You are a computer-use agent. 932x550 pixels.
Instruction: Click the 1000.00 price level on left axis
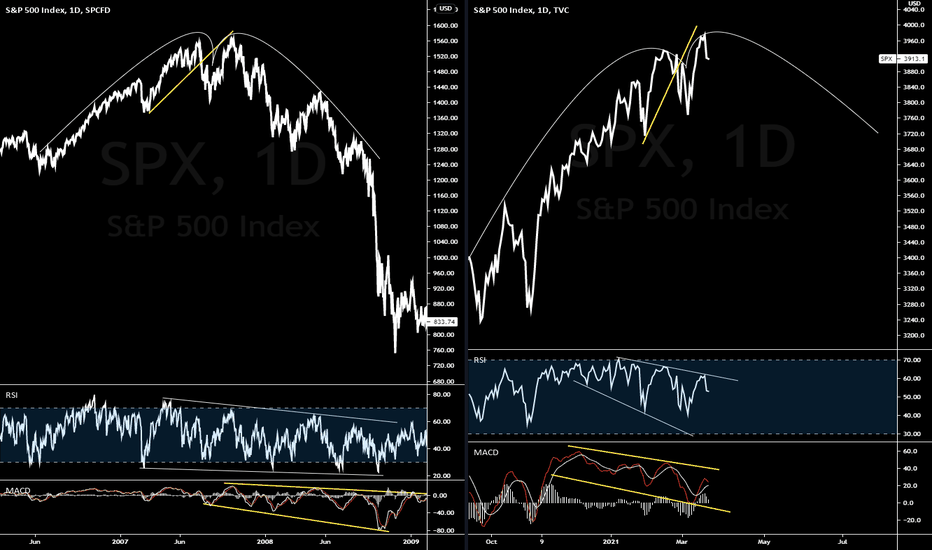point(446,258)
